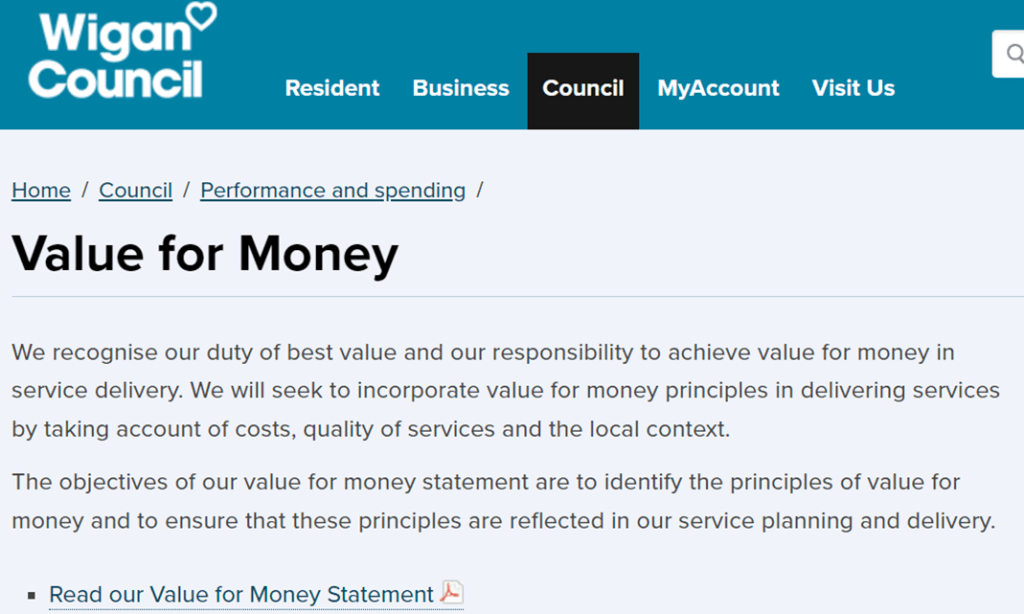Click the slash after 'Performance and spending'
The width and height of the screenshot is (1024, 614).
(480, 190)
